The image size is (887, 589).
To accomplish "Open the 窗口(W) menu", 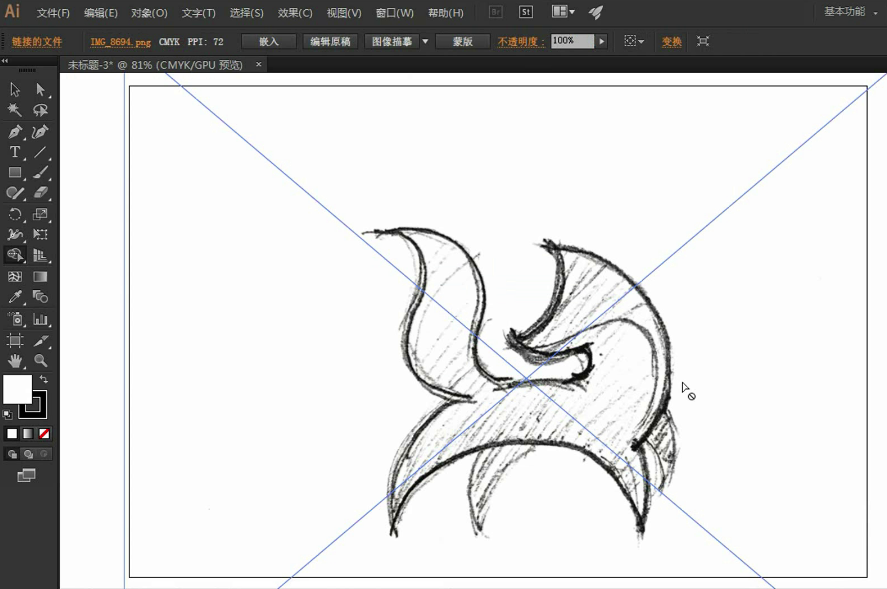I will [x=394, y=12].
